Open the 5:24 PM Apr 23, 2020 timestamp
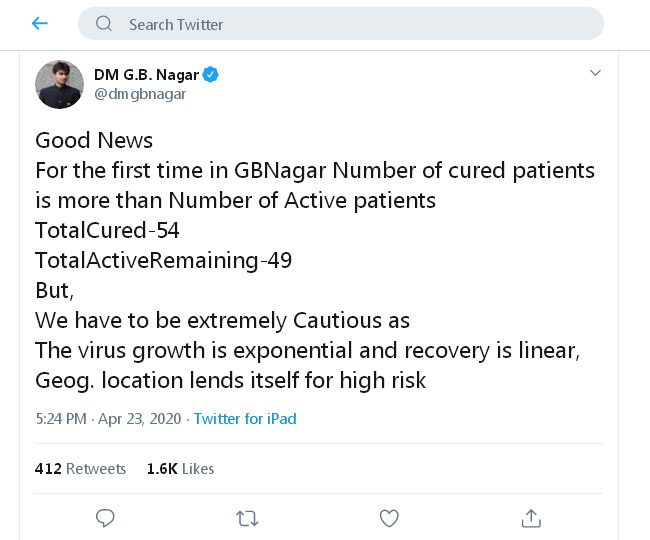 pyautogui.click(x=108, y=418)
